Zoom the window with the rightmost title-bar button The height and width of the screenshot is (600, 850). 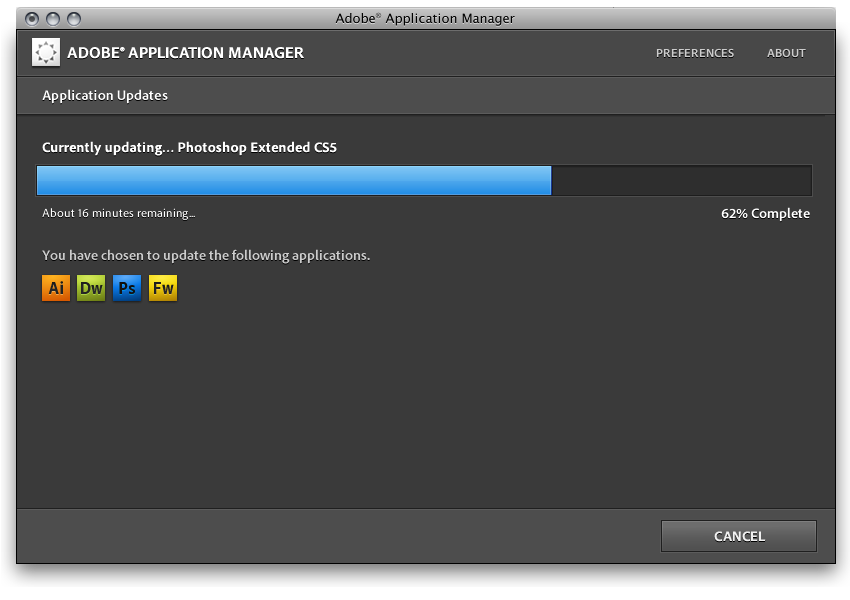(x=74, y=19)
